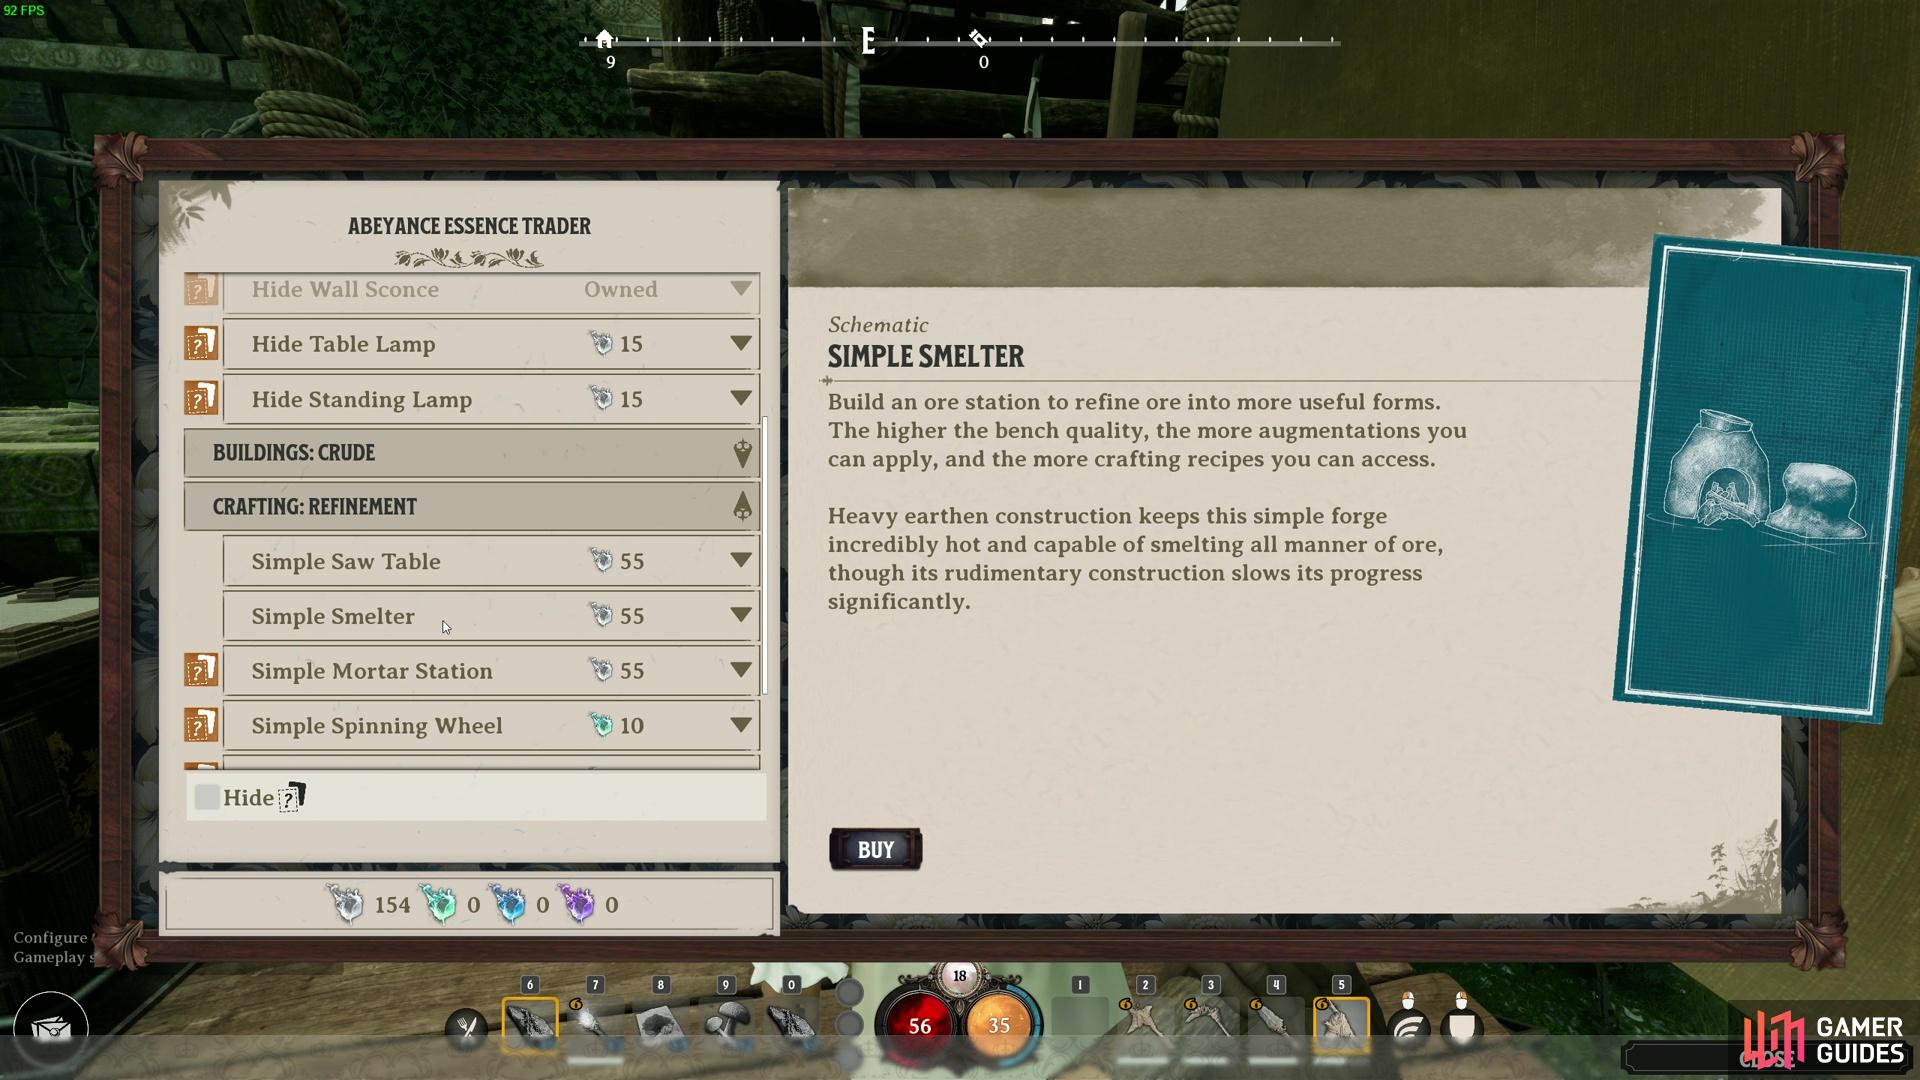Collapse the CRAFTING: REFINEMENT category
The width and height of the screenshot is (1920, 1080).
click(x=741, y=506)
